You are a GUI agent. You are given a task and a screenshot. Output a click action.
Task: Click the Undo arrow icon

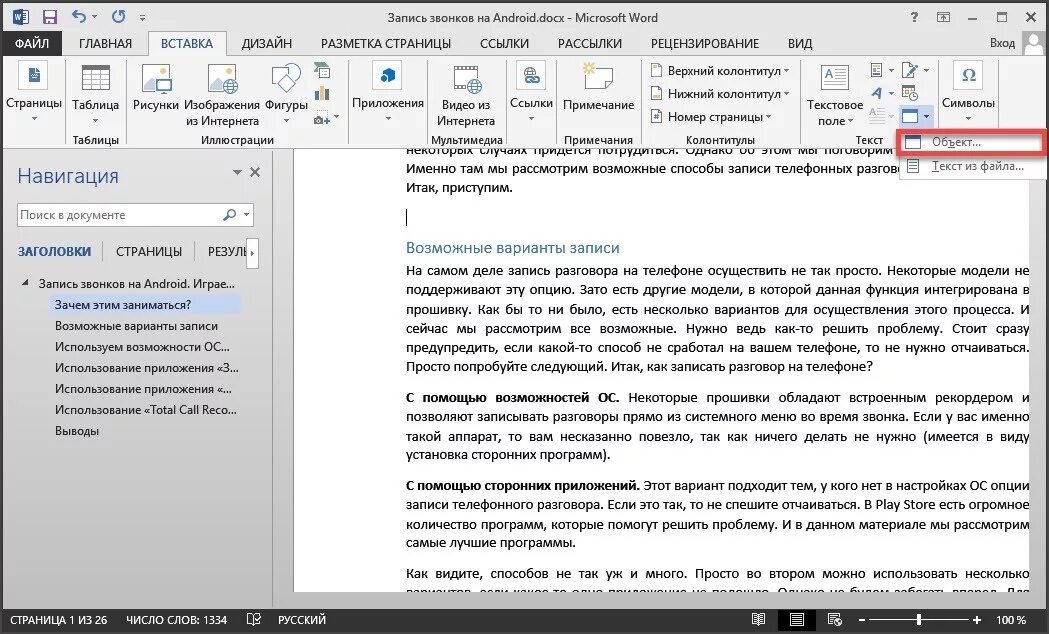(79, 17)
